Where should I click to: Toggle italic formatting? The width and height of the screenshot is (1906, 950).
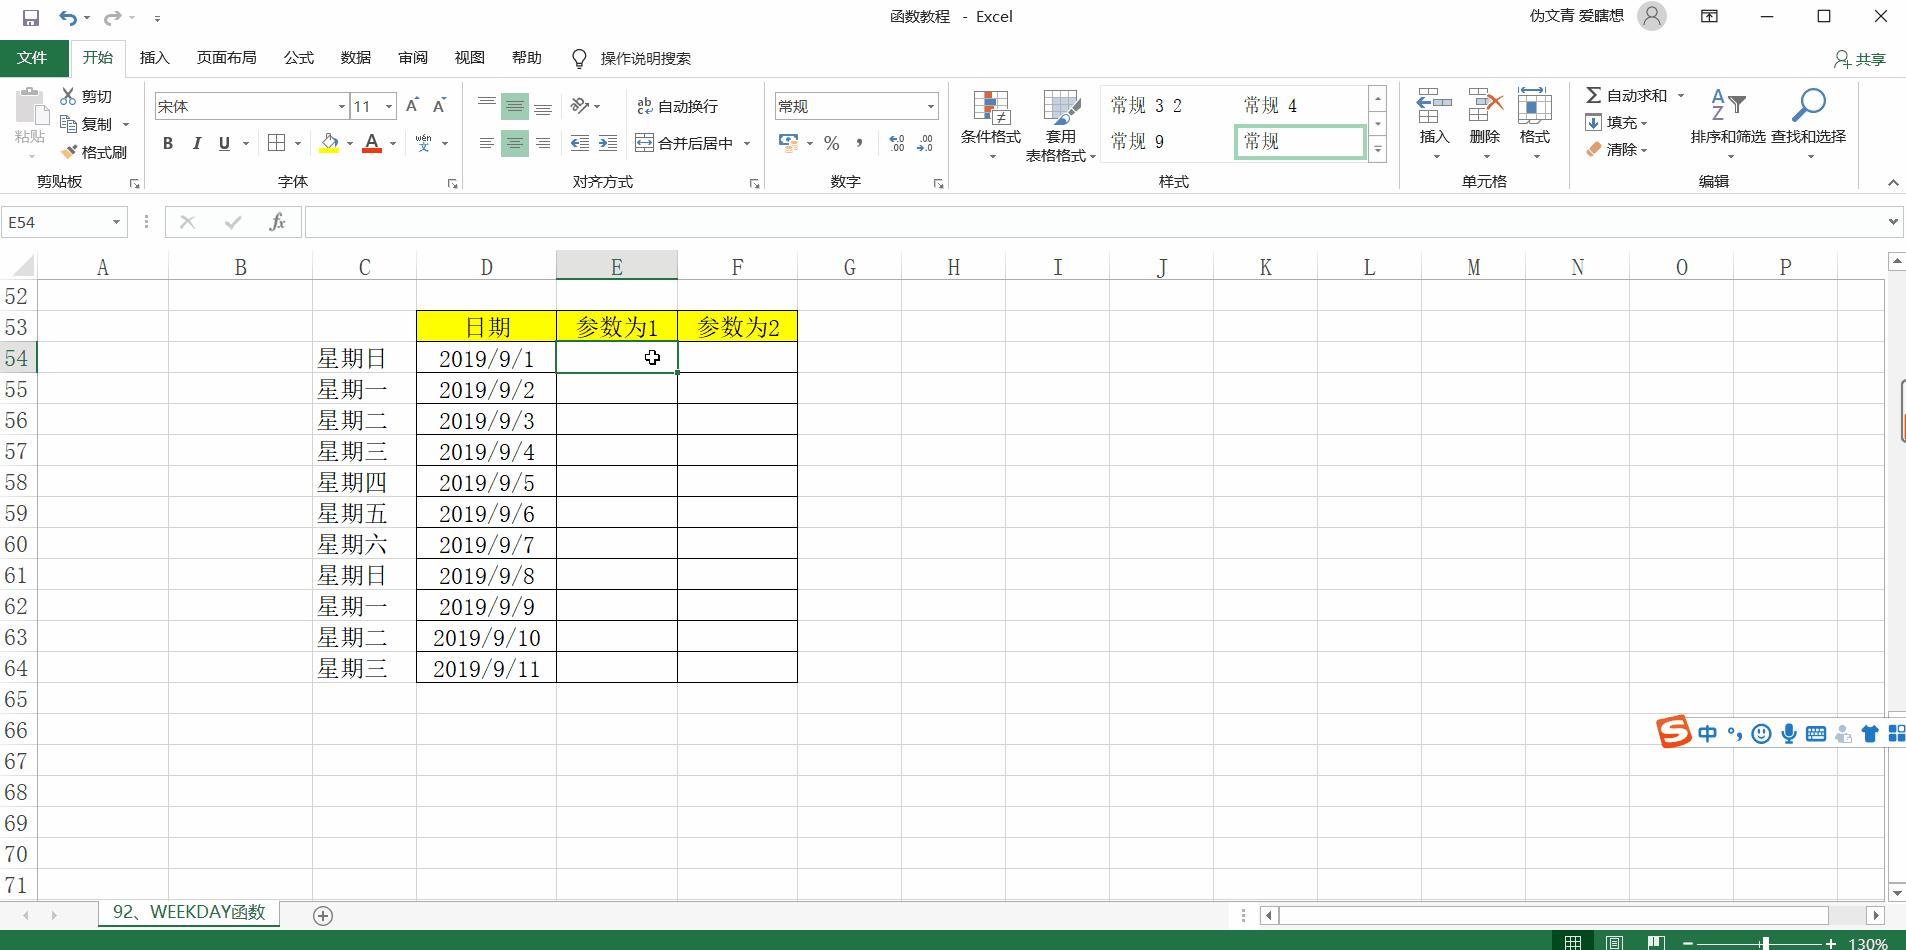197,143
